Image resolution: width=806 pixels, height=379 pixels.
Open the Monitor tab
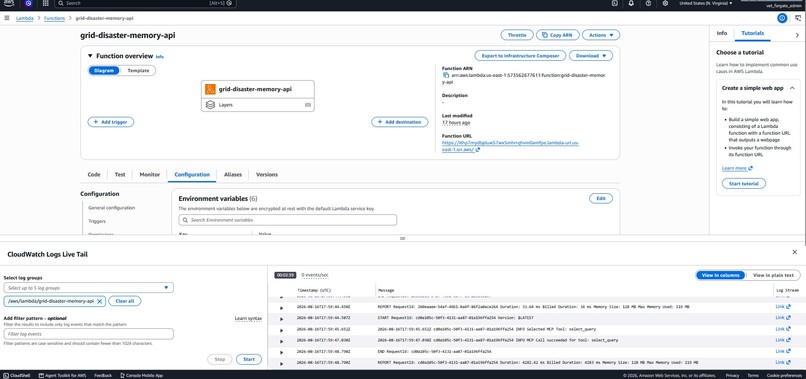[x=150, y=174]
